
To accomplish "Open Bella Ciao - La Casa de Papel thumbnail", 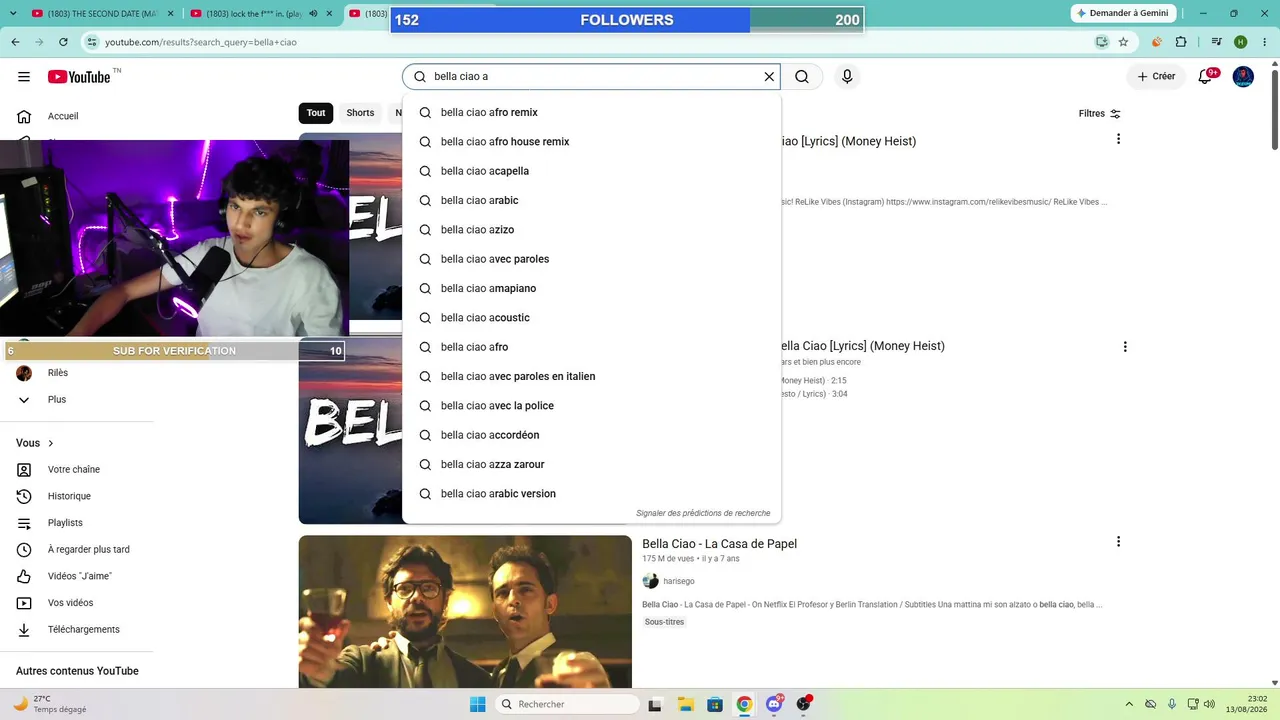I will 465,612.
